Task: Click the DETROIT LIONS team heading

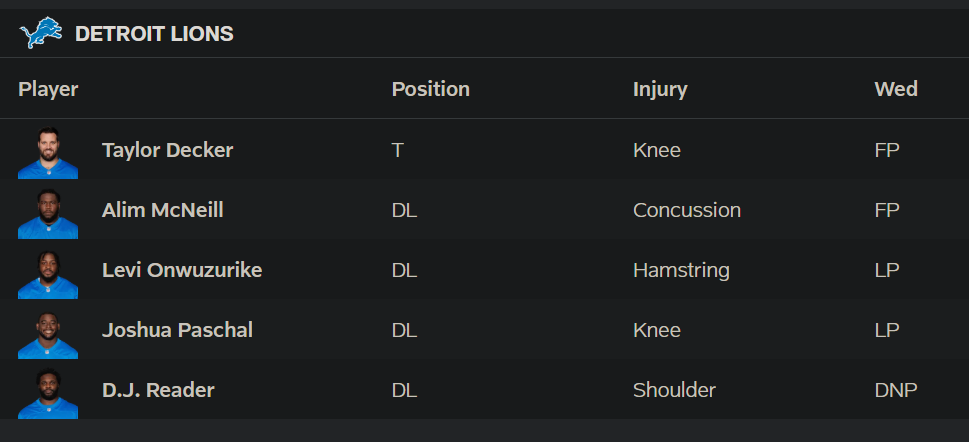Action: [154, 33]
